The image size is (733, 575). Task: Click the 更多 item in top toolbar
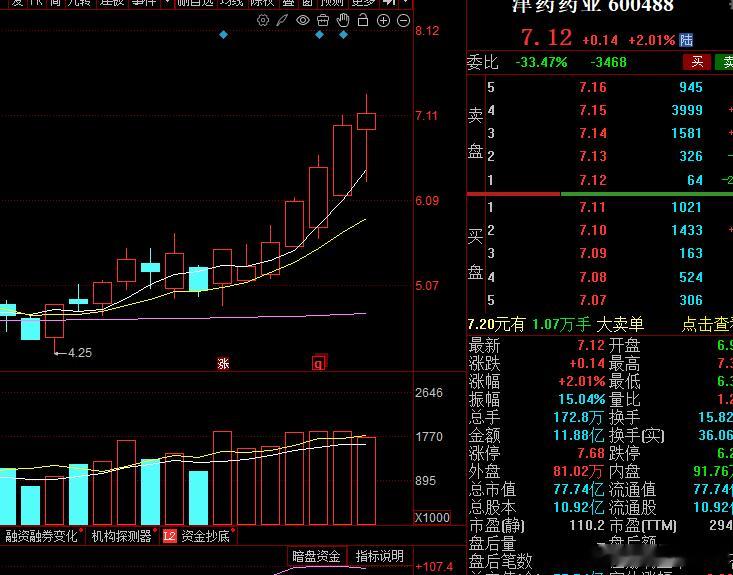click(363, 3)
